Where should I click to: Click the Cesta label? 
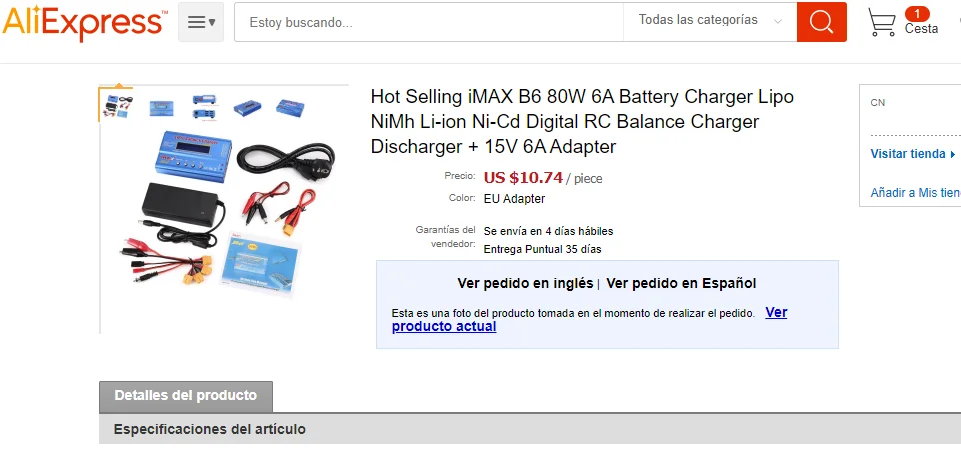pos(921,29)
